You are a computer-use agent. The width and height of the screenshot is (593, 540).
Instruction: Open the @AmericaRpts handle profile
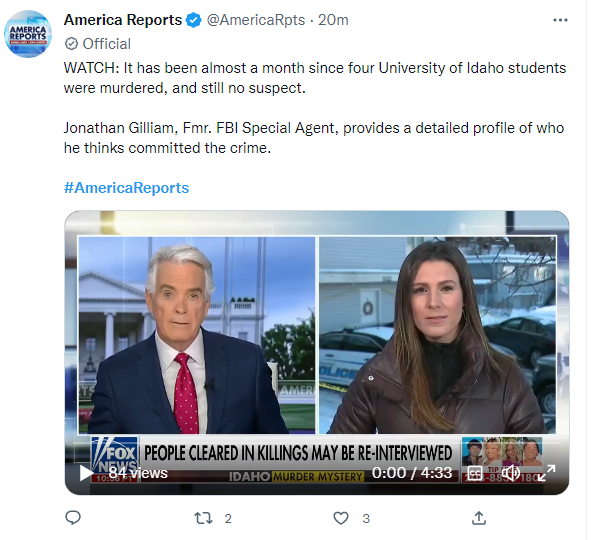[256, 20]
